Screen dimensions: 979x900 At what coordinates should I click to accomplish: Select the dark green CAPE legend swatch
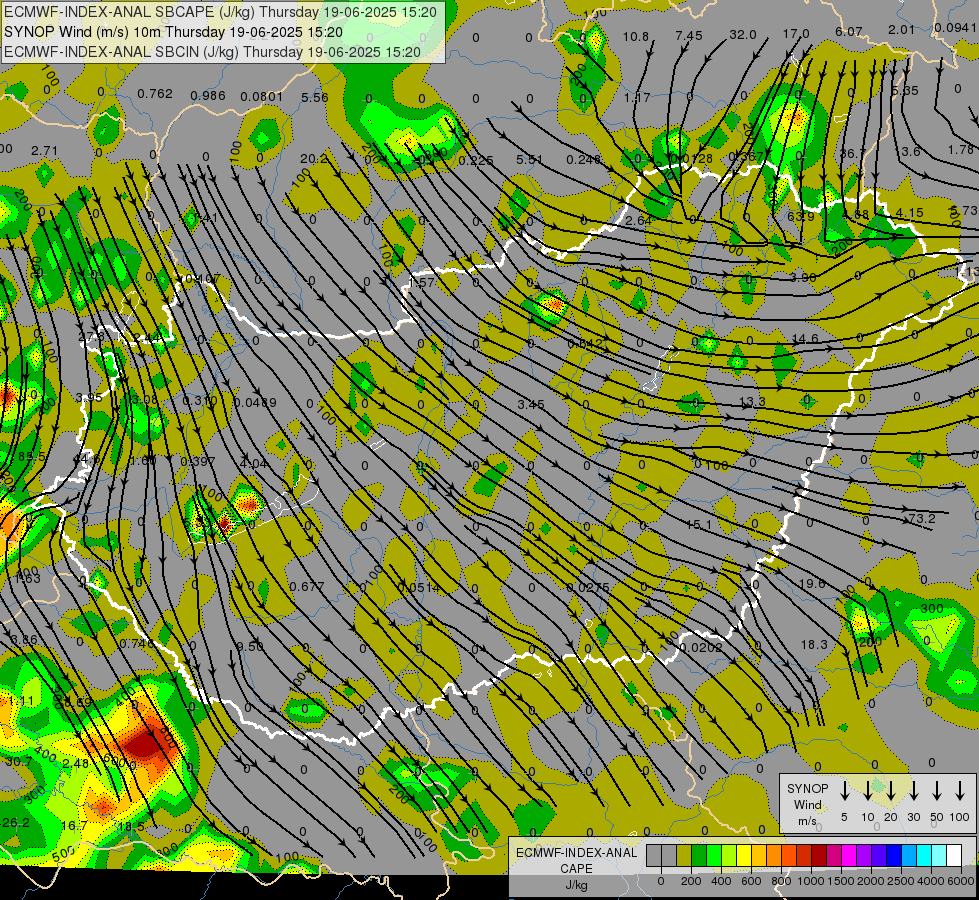[699, 856]
